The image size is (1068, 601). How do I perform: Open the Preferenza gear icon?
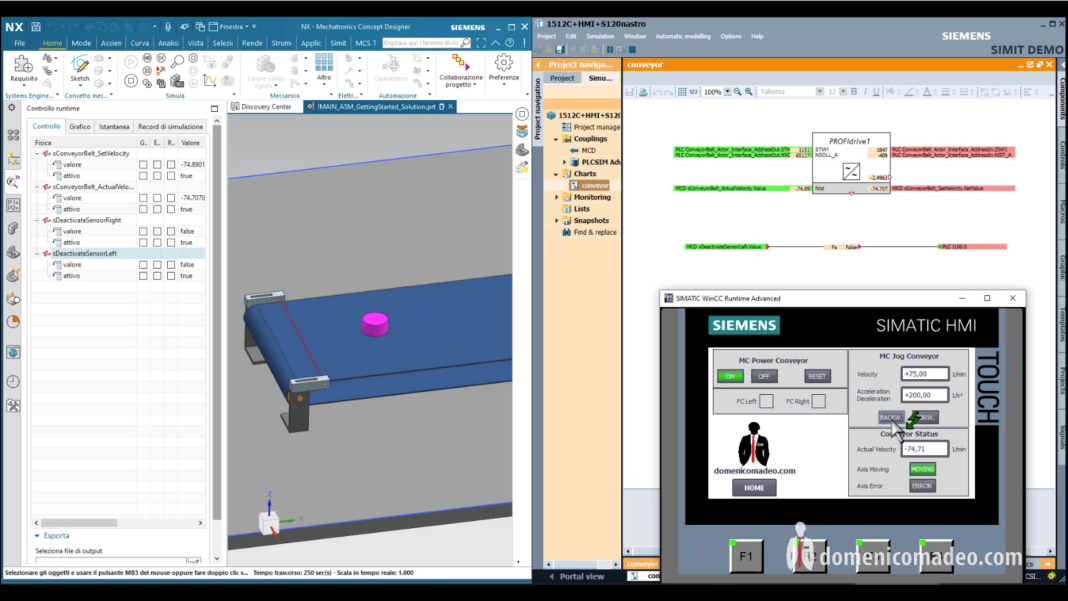pos(503,64)
